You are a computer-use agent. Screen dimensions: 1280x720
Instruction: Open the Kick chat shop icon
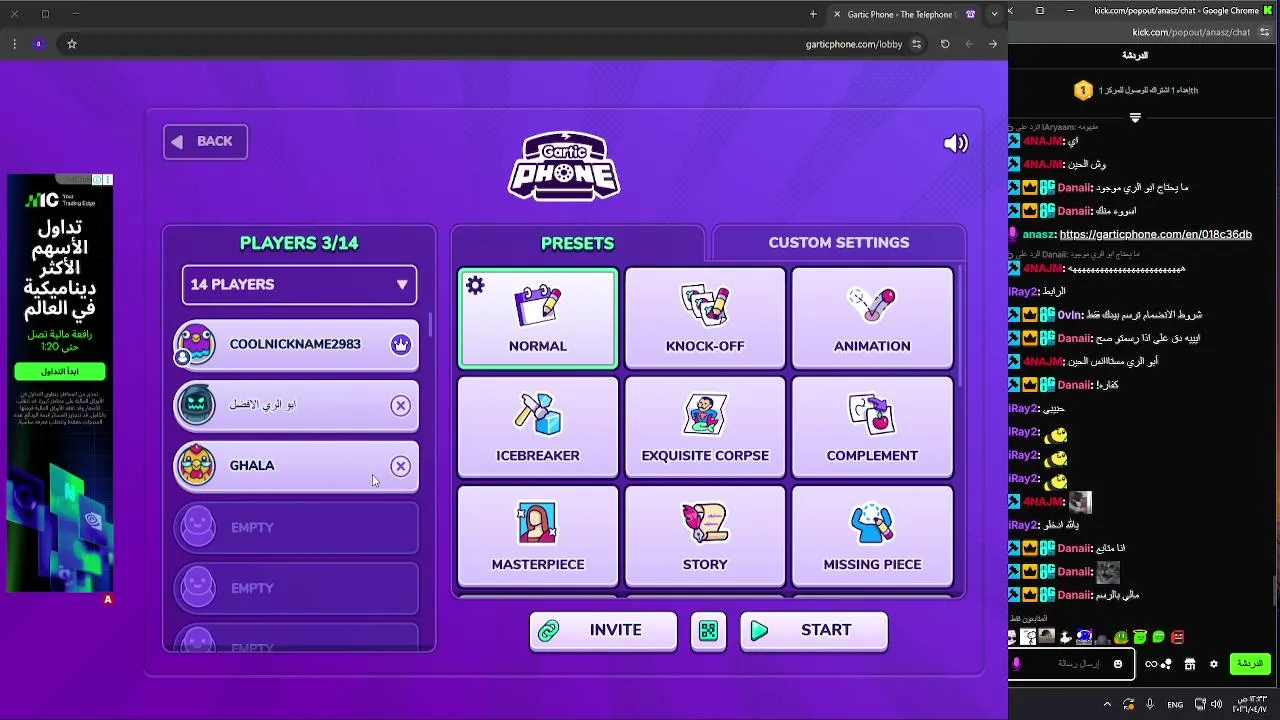click(1190, 664)
